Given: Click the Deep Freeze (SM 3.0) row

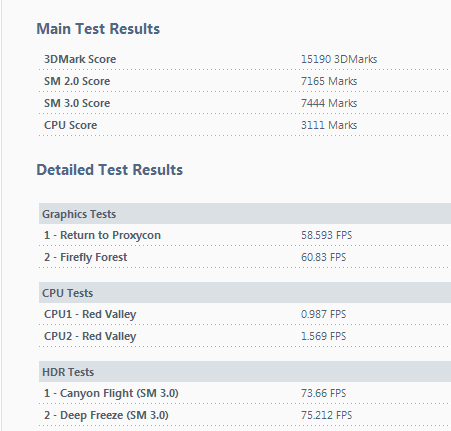Looking at the screenshot, I should (245, 415).
